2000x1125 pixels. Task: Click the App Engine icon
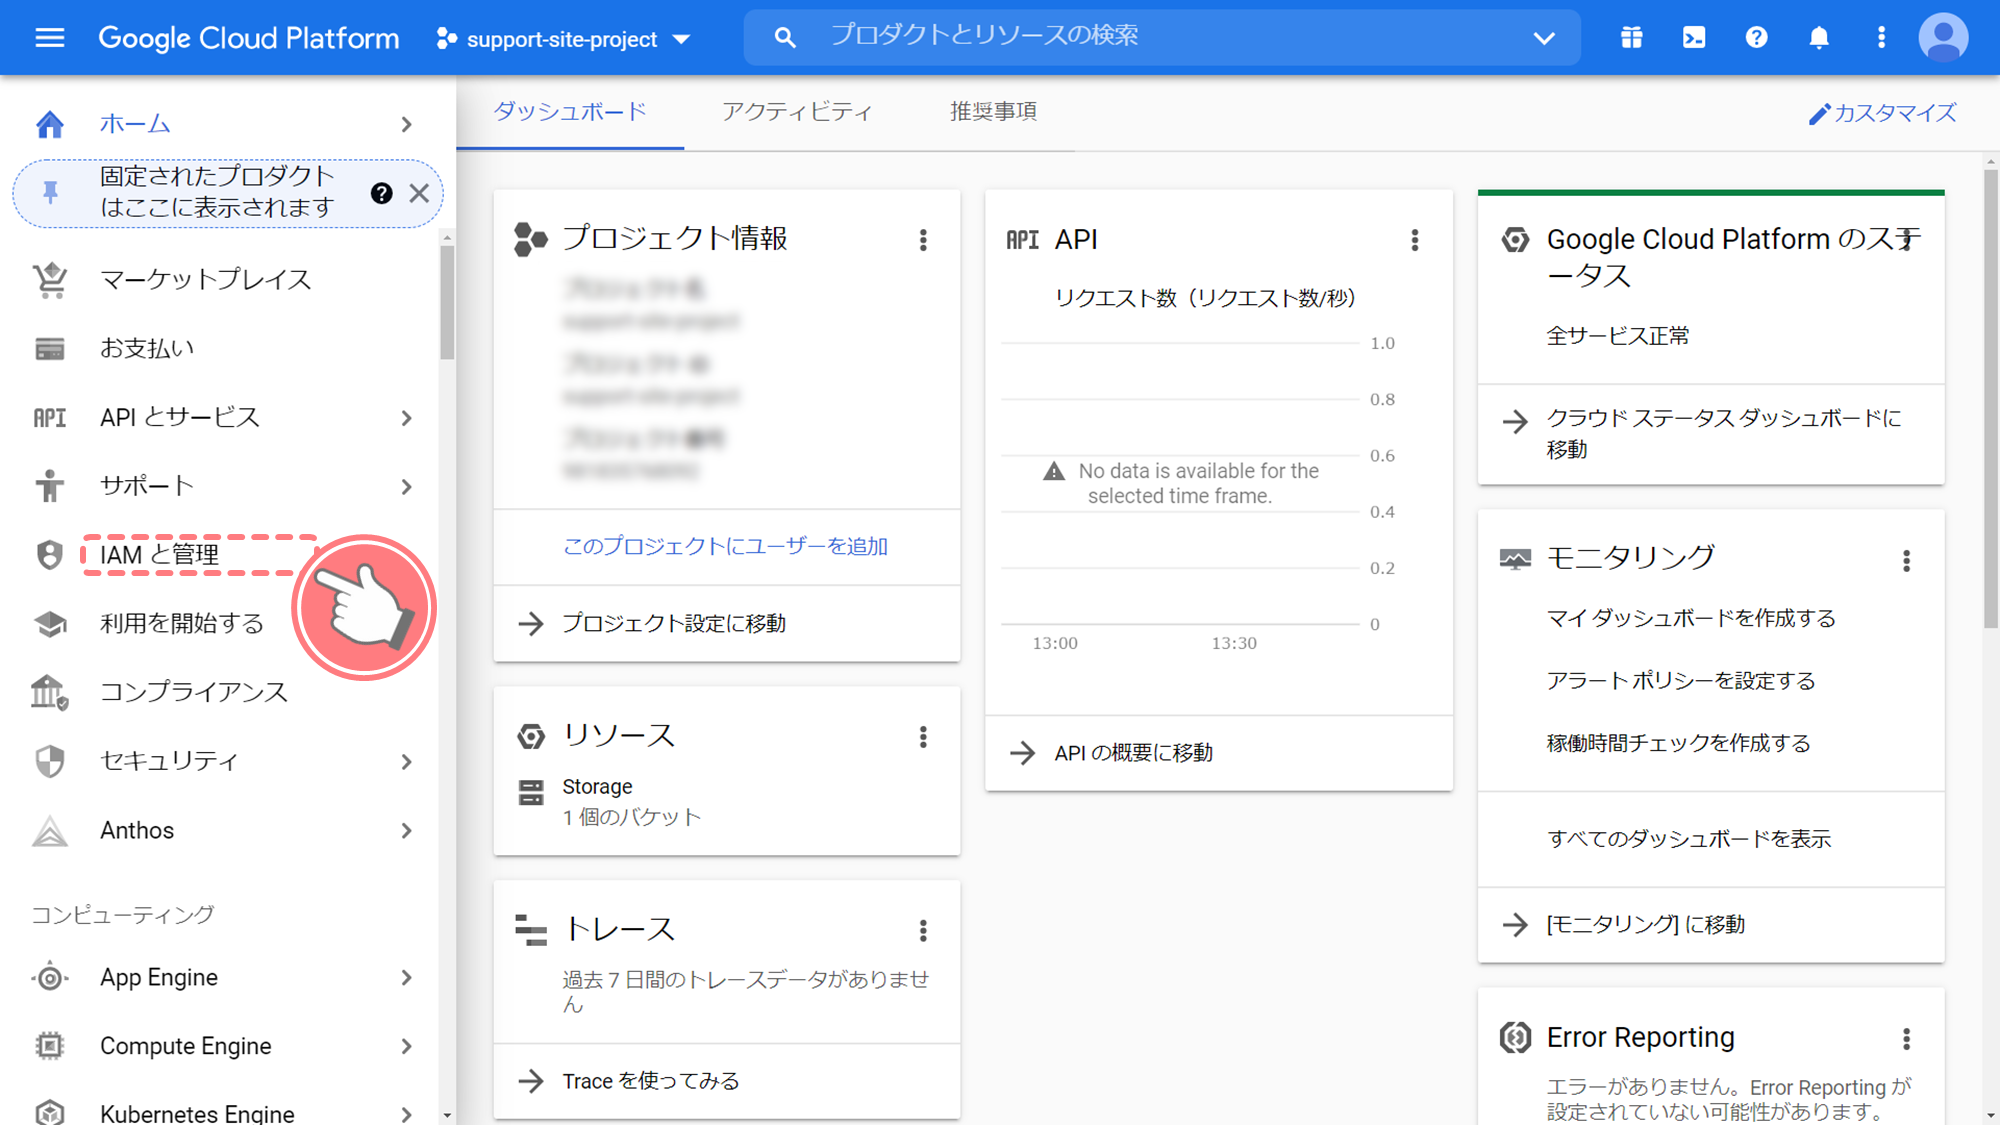click(49, 977)
